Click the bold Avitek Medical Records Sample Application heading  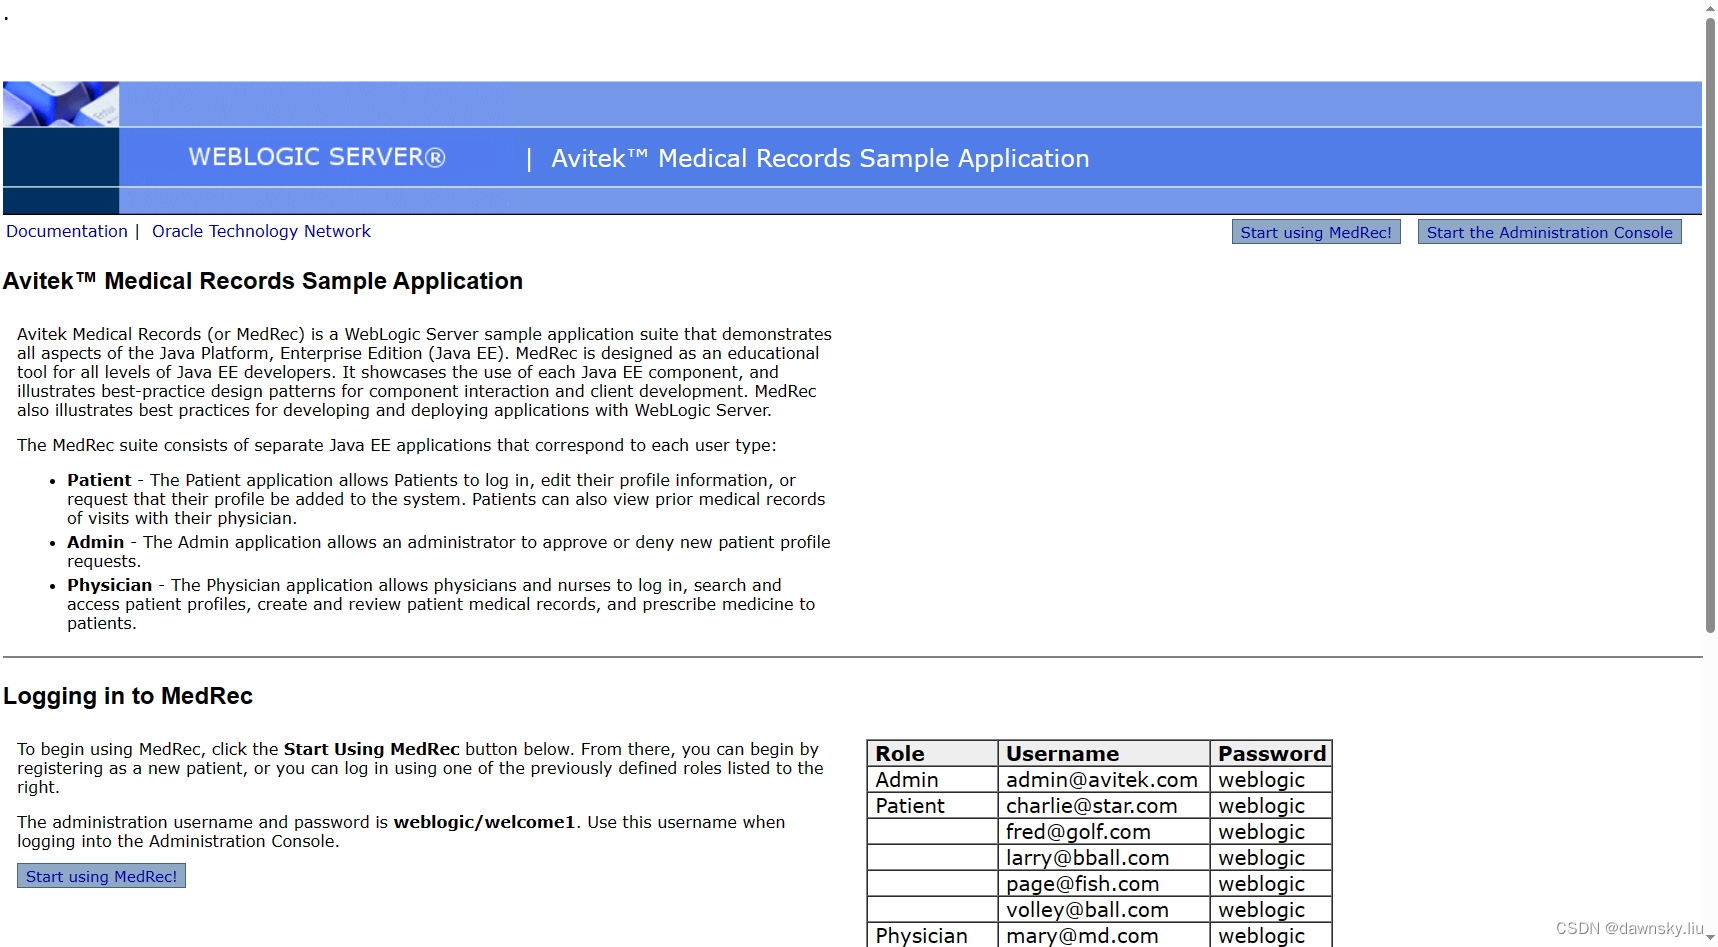tap(263, 281)
